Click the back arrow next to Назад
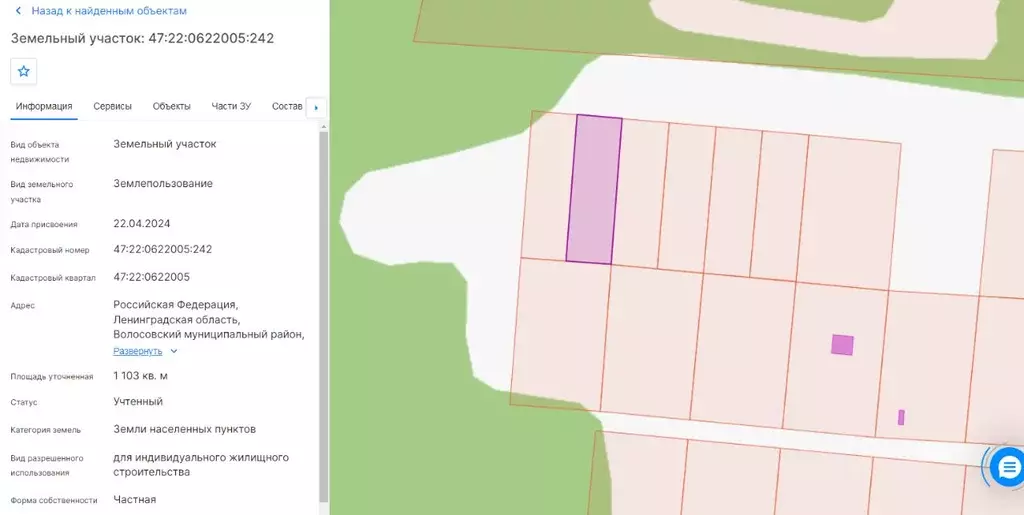Viewport: 1024px width, 515px height. (x=18, y=11)
